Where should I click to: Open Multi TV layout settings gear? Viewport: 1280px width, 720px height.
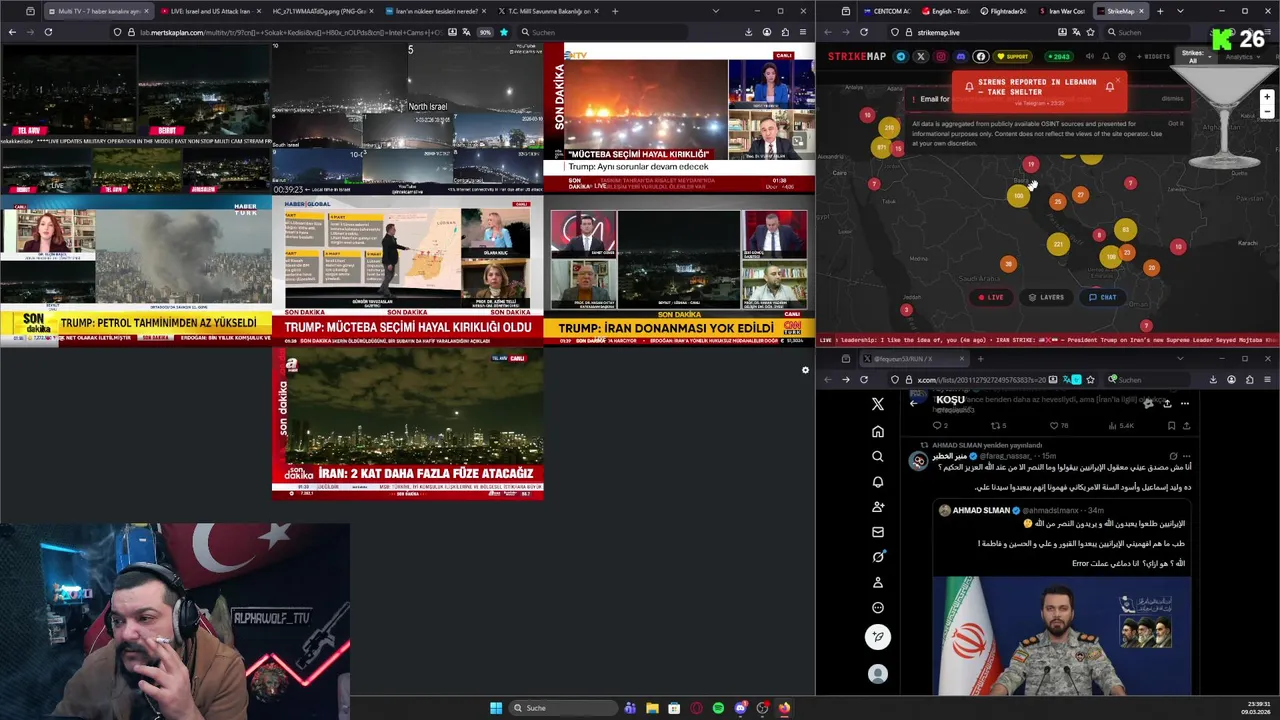click(x=805, y=370)
